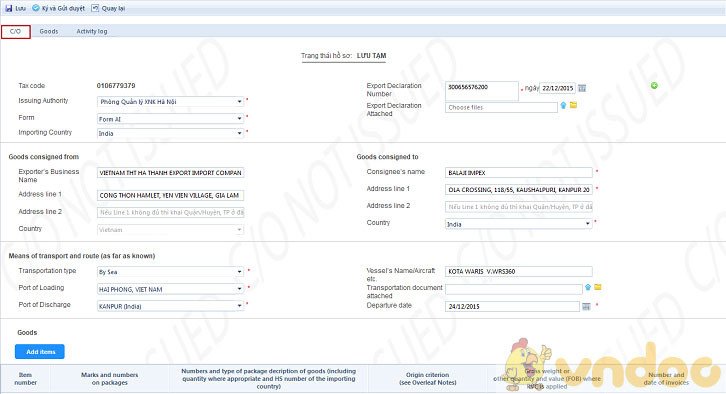Click Transportation document attached field
The width and height of the screenshot is (726, 394).
pos(513,289)
